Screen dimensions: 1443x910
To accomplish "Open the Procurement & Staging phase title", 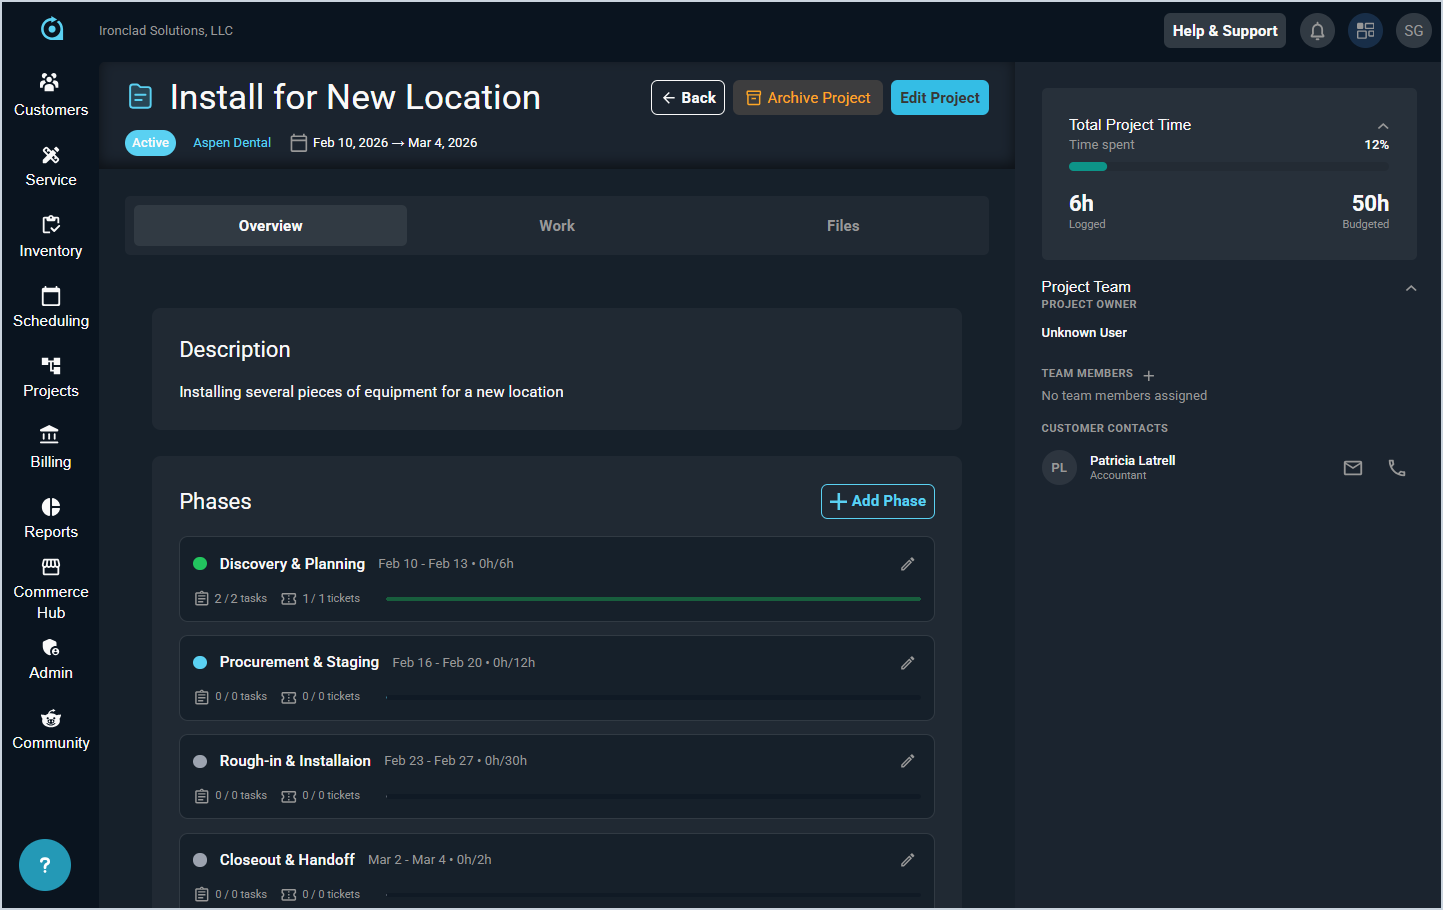I will 299,662.
